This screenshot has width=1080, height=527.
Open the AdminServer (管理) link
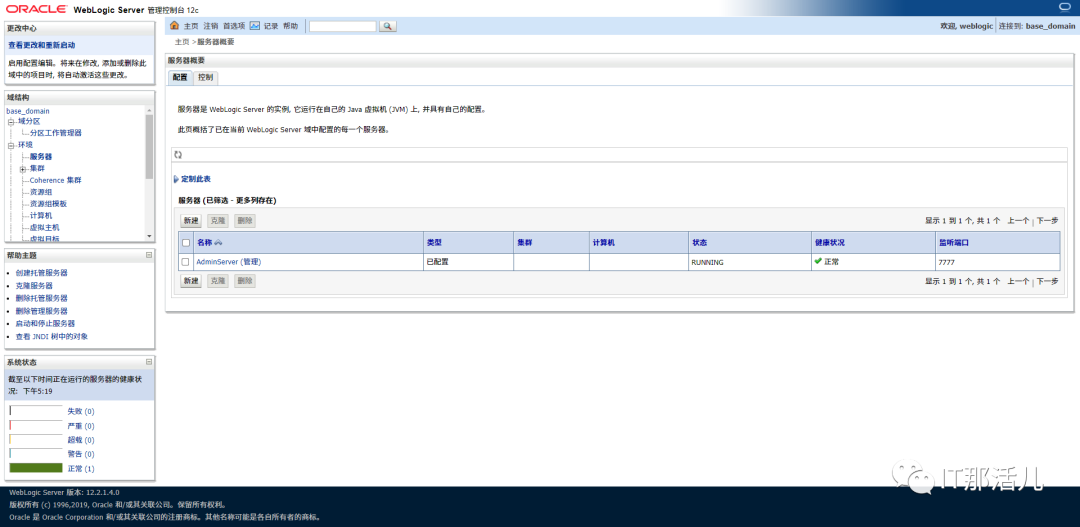(x=229, y=262)
